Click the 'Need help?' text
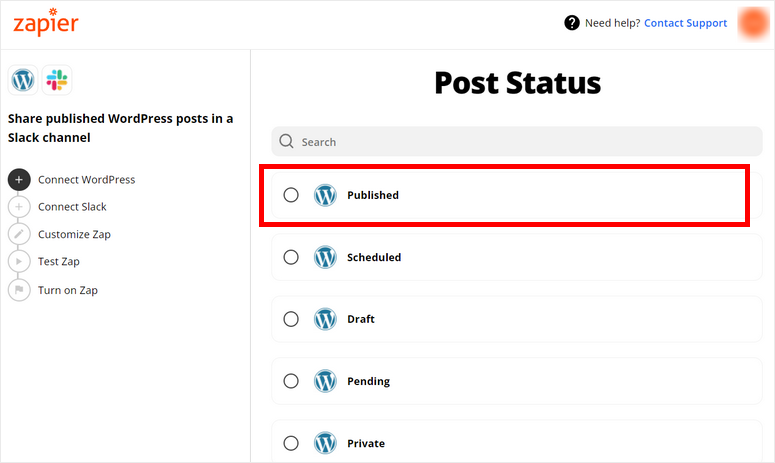The image size is (775, 463). [x=612, y=23]
